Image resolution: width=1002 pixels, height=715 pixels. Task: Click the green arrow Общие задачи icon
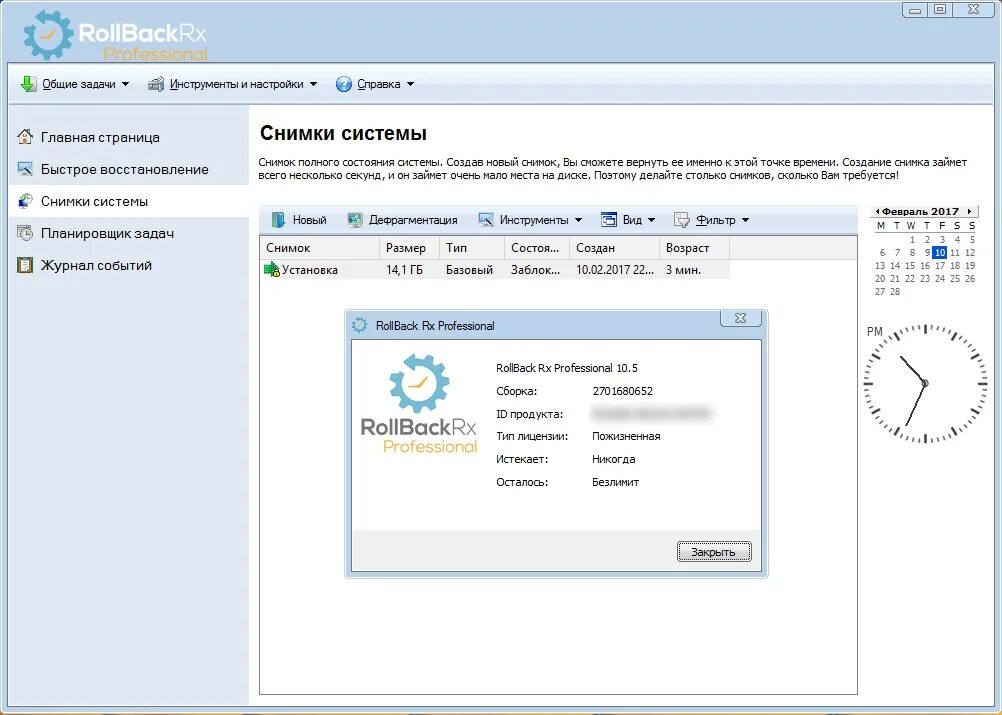[28, 84]
